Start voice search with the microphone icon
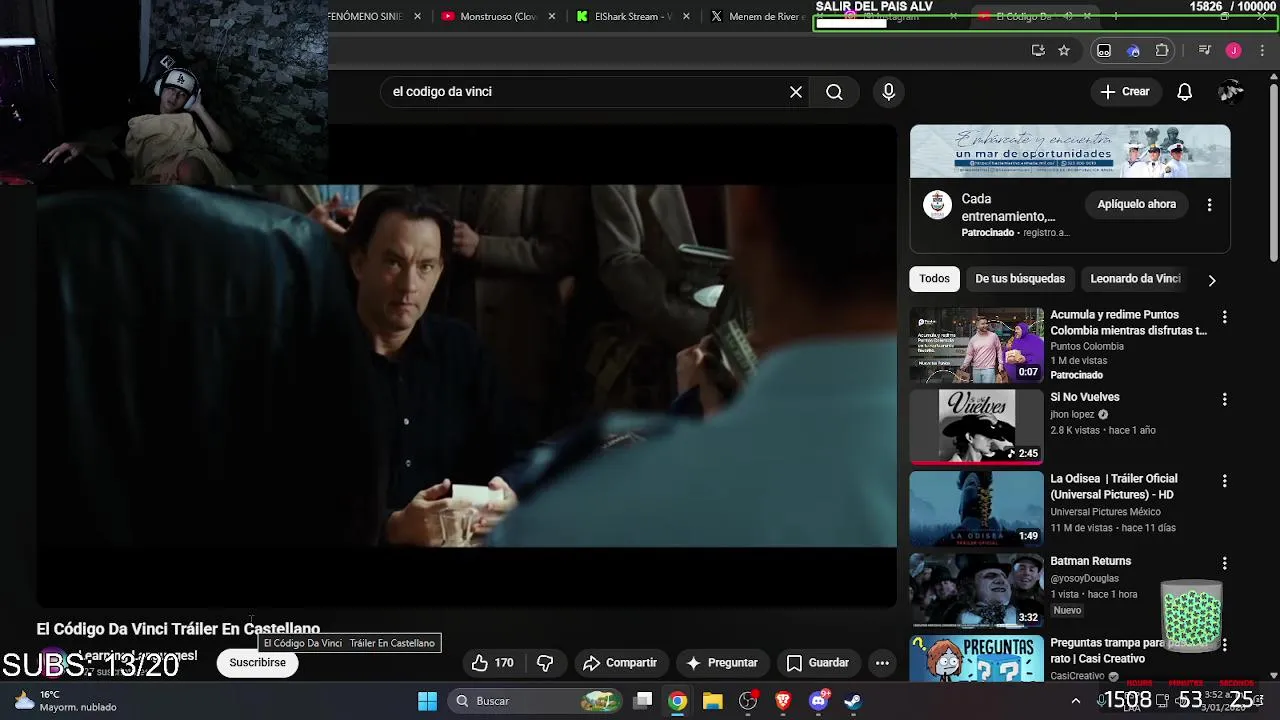This screenshot has width=1280, height=720. [889, 92]
